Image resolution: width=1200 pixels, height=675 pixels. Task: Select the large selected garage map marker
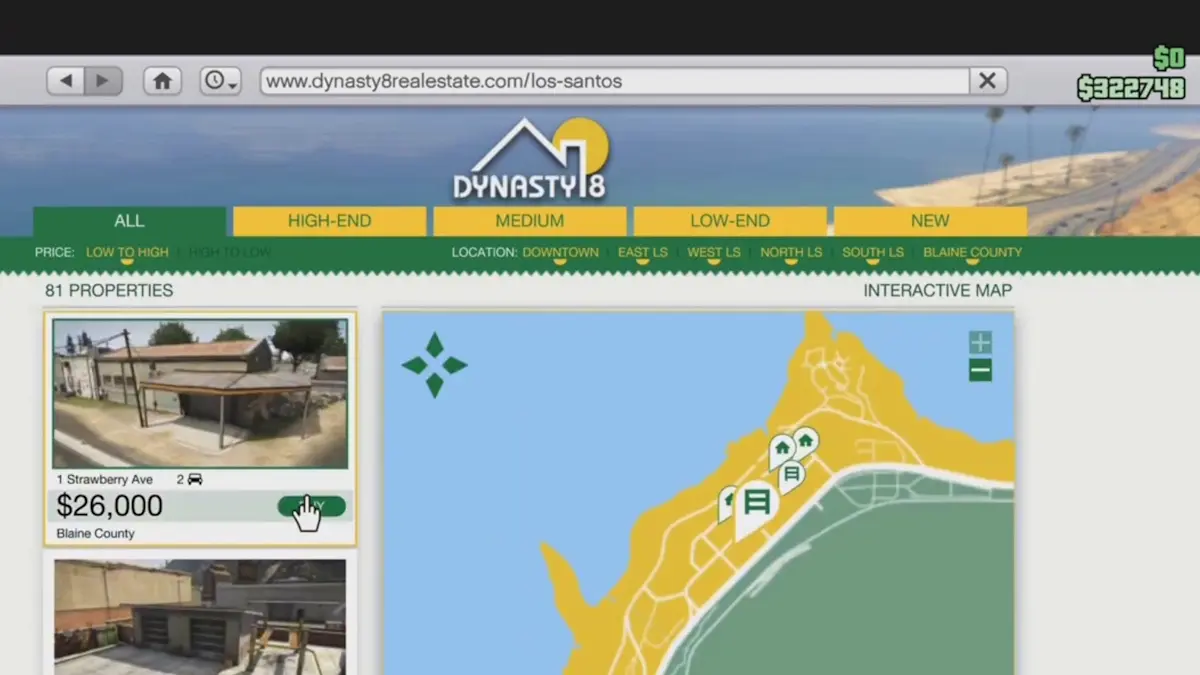(x=757, y=505)
